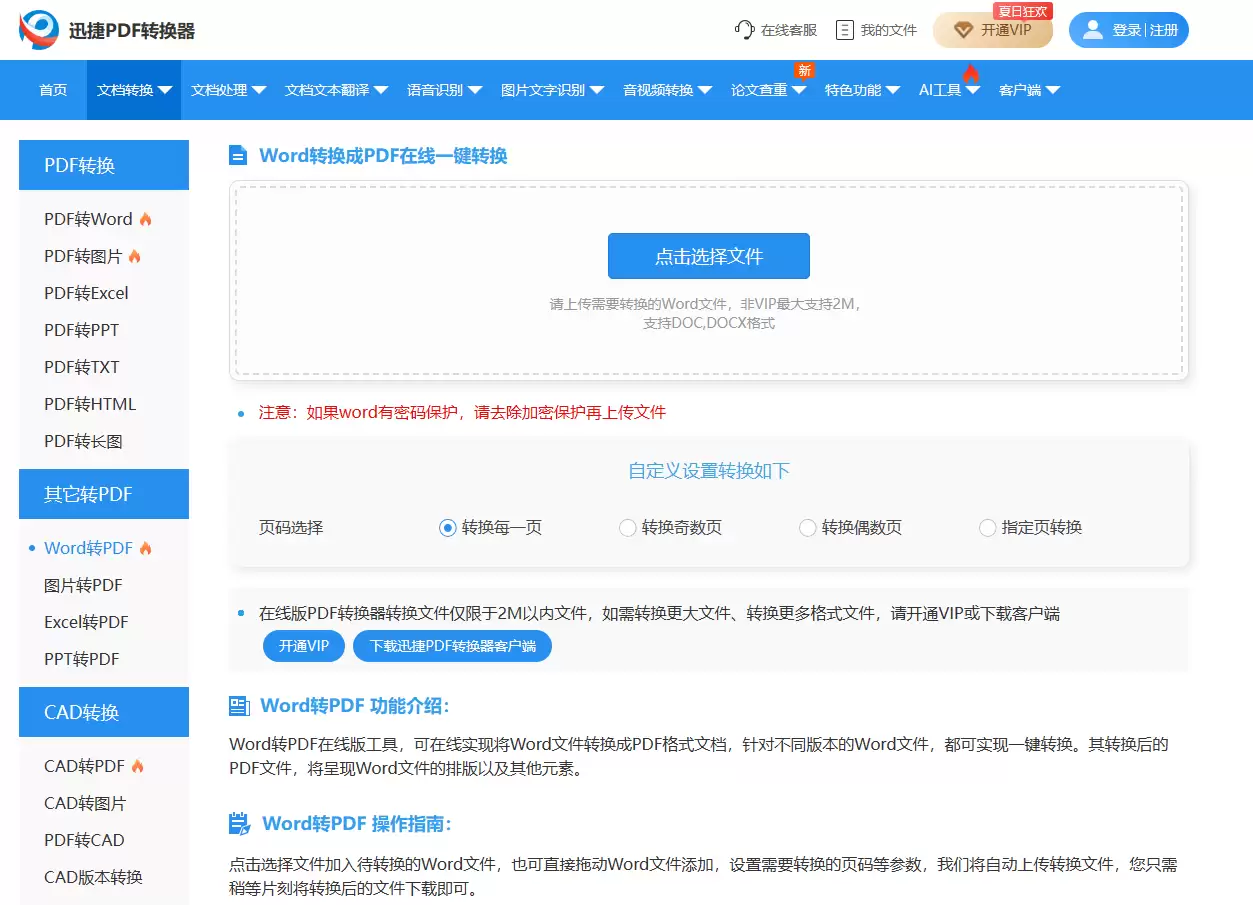Click the 我的文件 document icon
The image size is (1253, 905).
tap(843, 30)
